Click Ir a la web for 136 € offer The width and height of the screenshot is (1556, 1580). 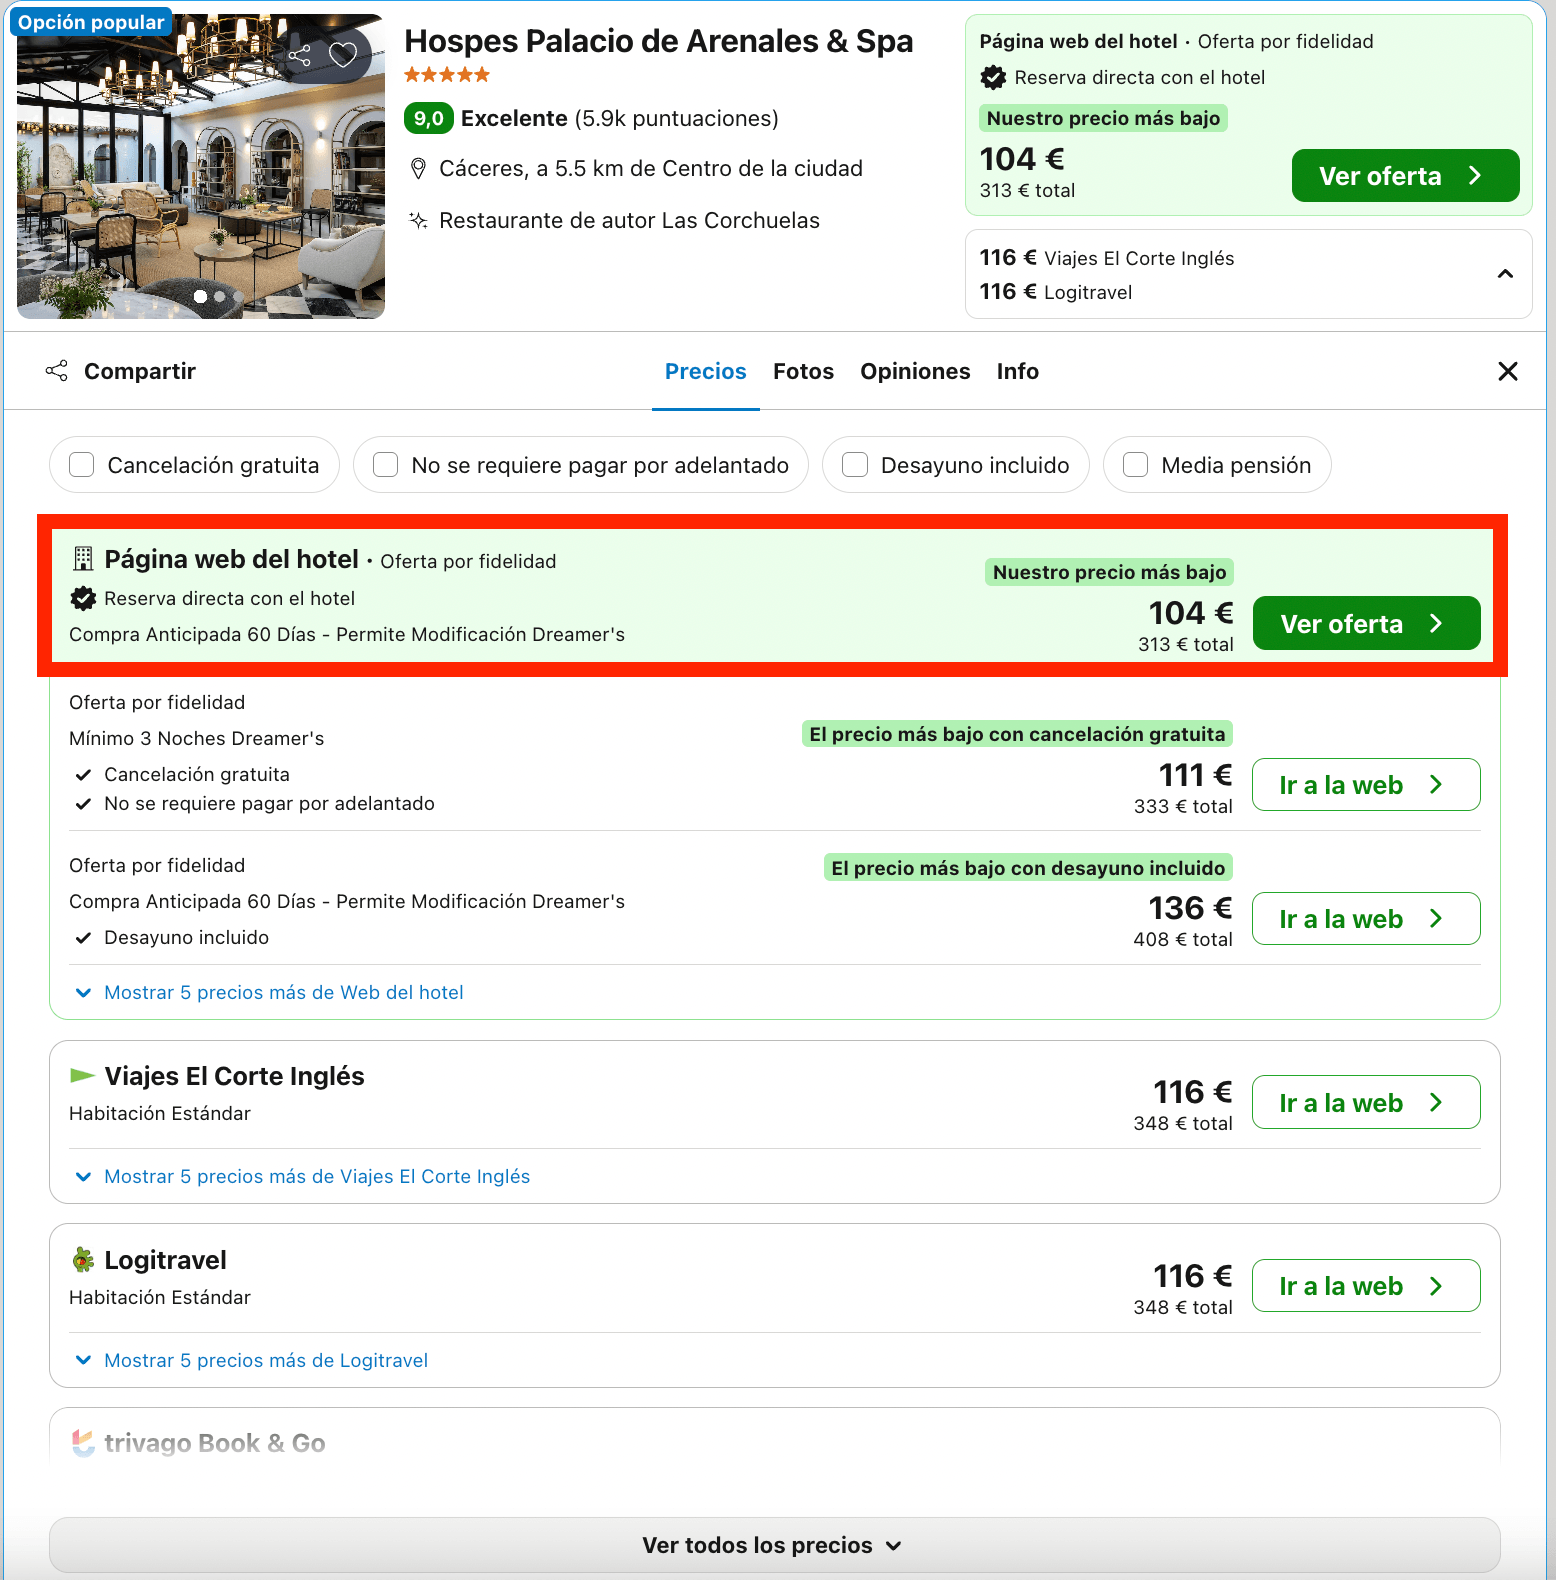pyautogui.click(x=1366, y=918)
